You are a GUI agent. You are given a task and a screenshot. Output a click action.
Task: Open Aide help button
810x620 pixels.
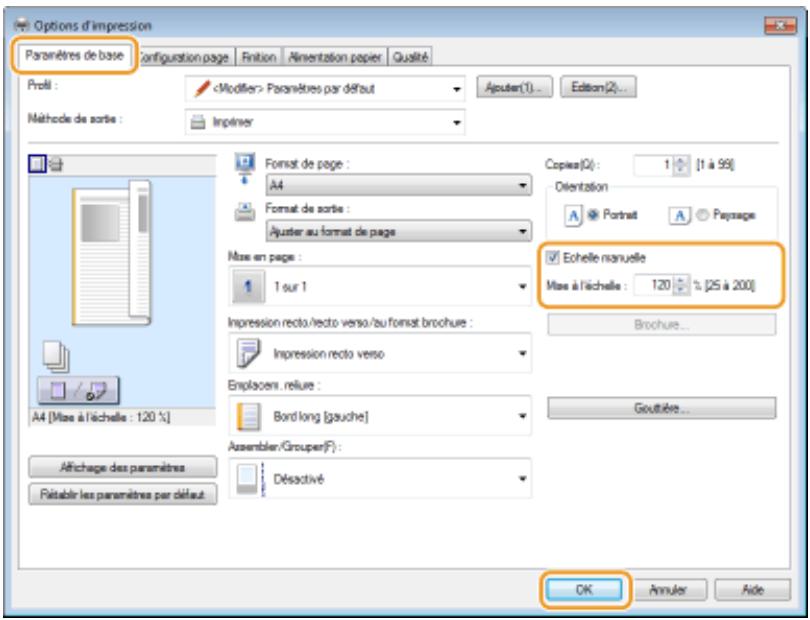752,590
